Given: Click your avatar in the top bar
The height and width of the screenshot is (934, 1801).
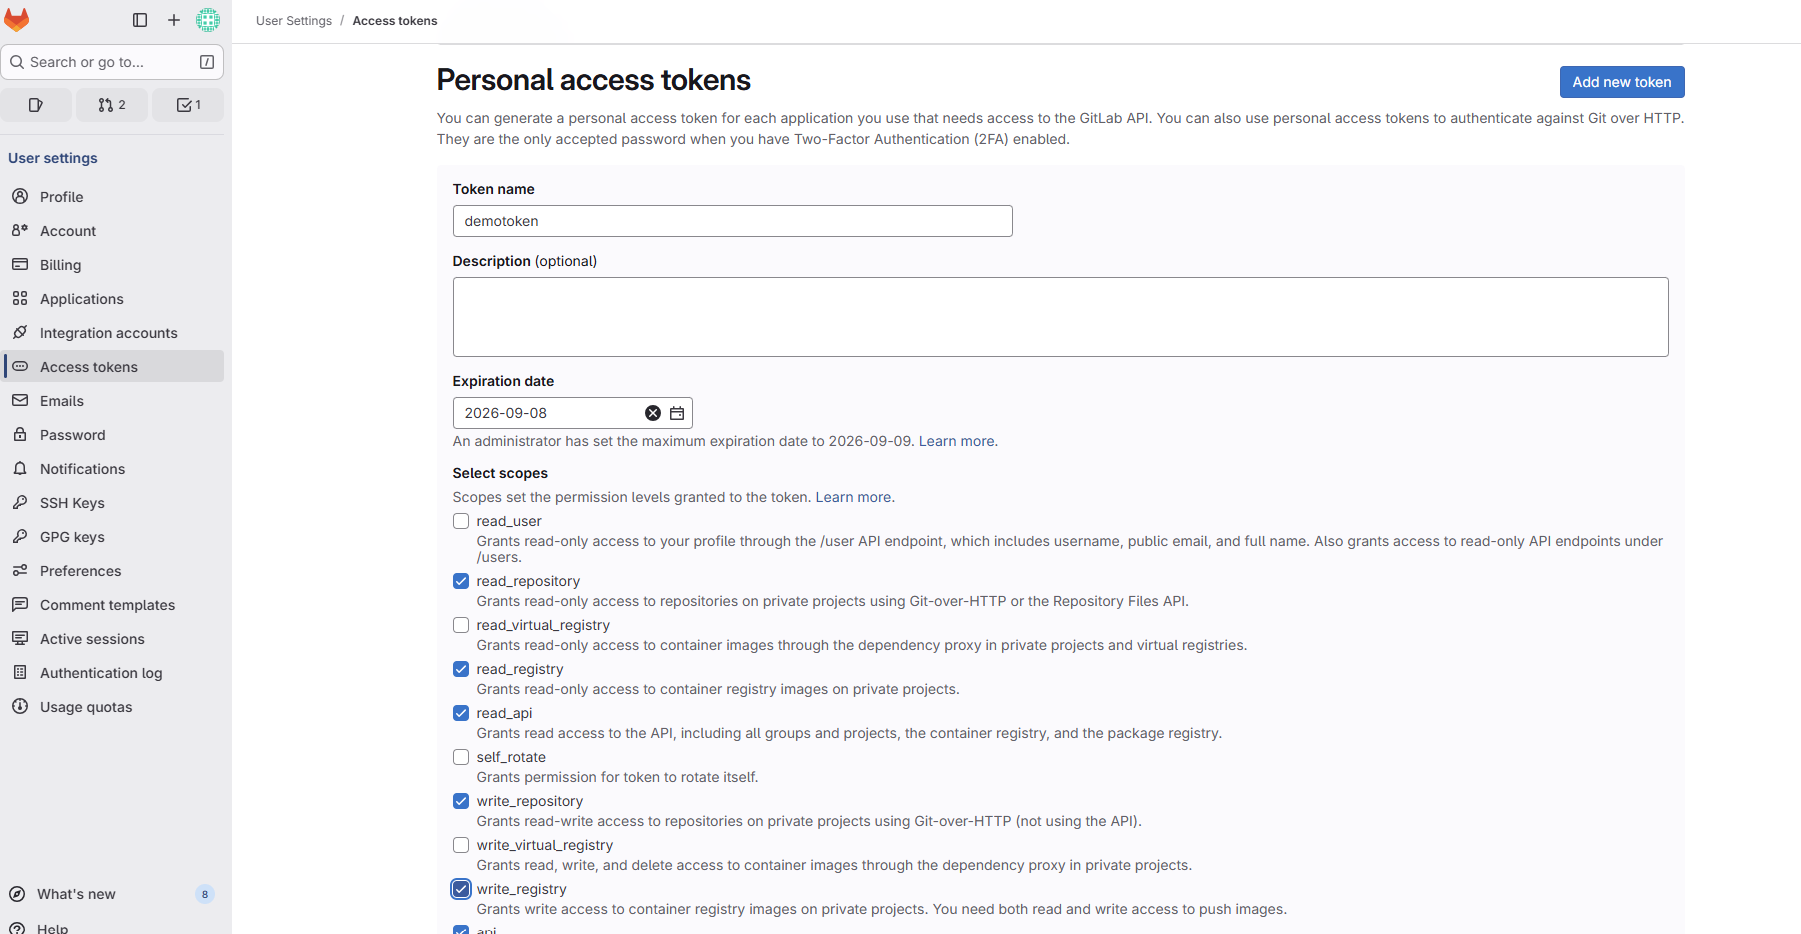Looking at the screenshot, I should tap(207, 19).
